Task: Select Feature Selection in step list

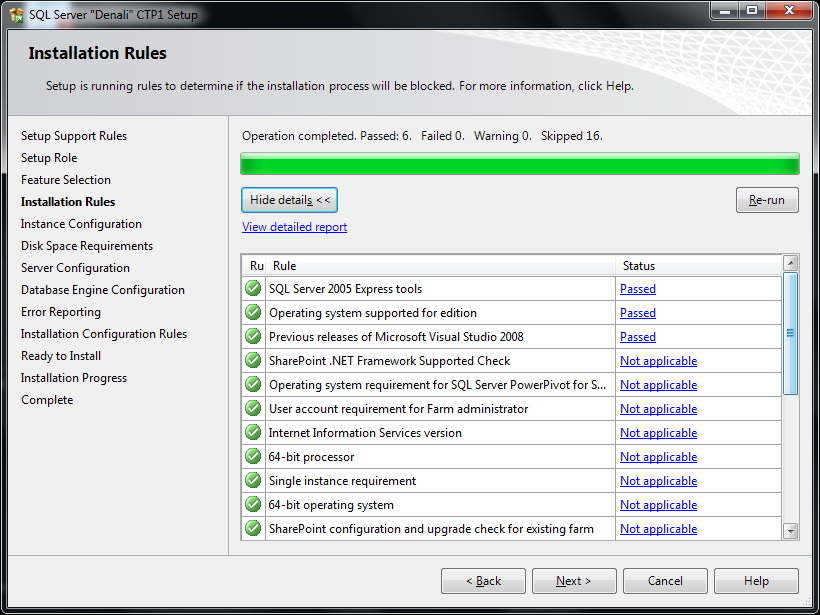Action: click(x=66, y=180)
